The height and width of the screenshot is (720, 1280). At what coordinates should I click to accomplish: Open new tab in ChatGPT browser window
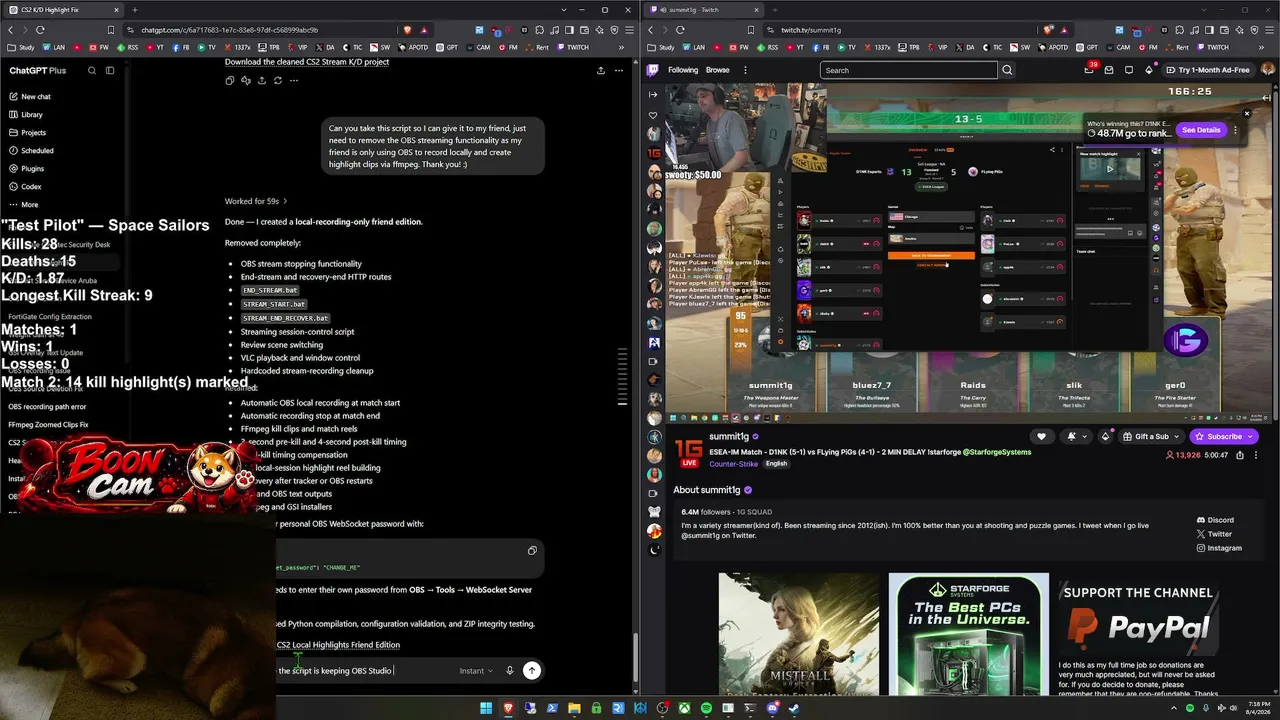(x=134, y=10)
